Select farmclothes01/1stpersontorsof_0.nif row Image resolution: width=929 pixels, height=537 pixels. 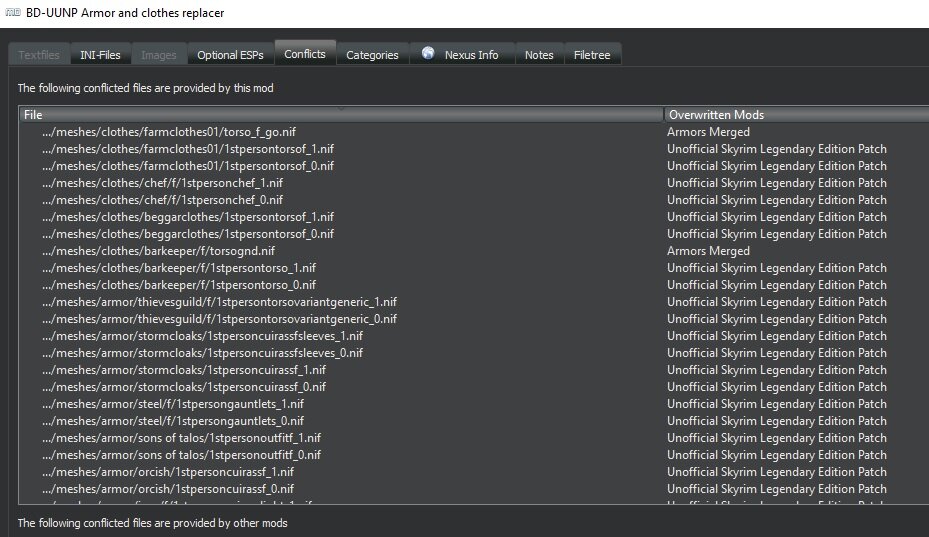pyautogui.click(x=473, y=166)
